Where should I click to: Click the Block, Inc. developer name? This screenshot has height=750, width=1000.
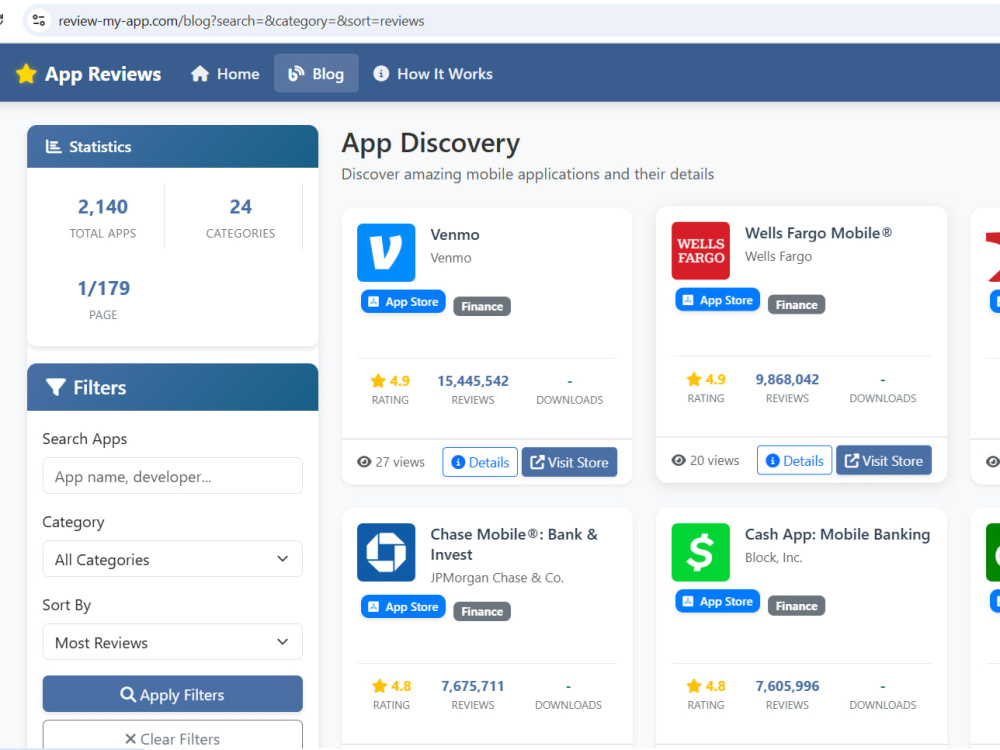click(x=774, y=557)
